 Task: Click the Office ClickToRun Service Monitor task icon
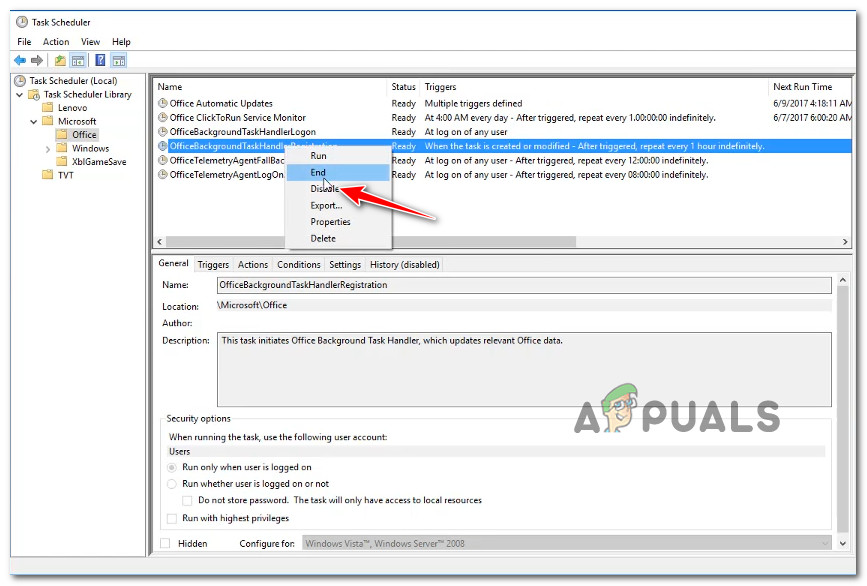coord(163,117)
